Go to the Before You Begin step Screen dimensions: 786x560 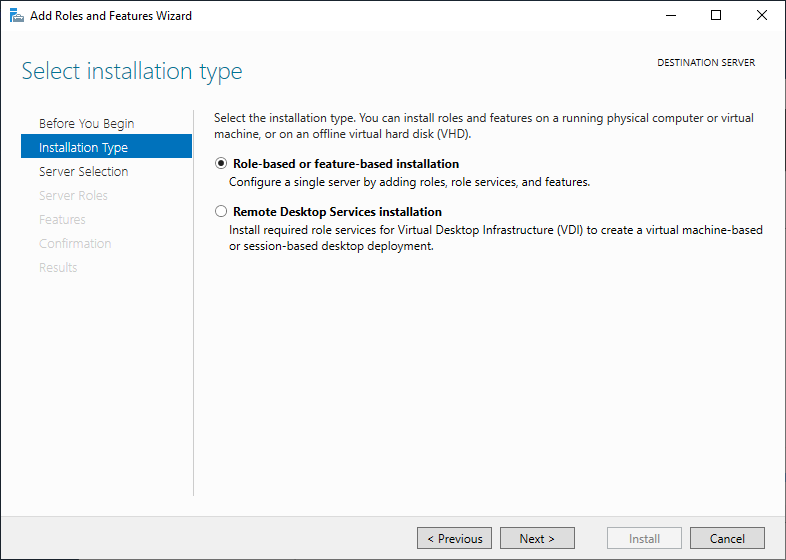coord(86,124)
